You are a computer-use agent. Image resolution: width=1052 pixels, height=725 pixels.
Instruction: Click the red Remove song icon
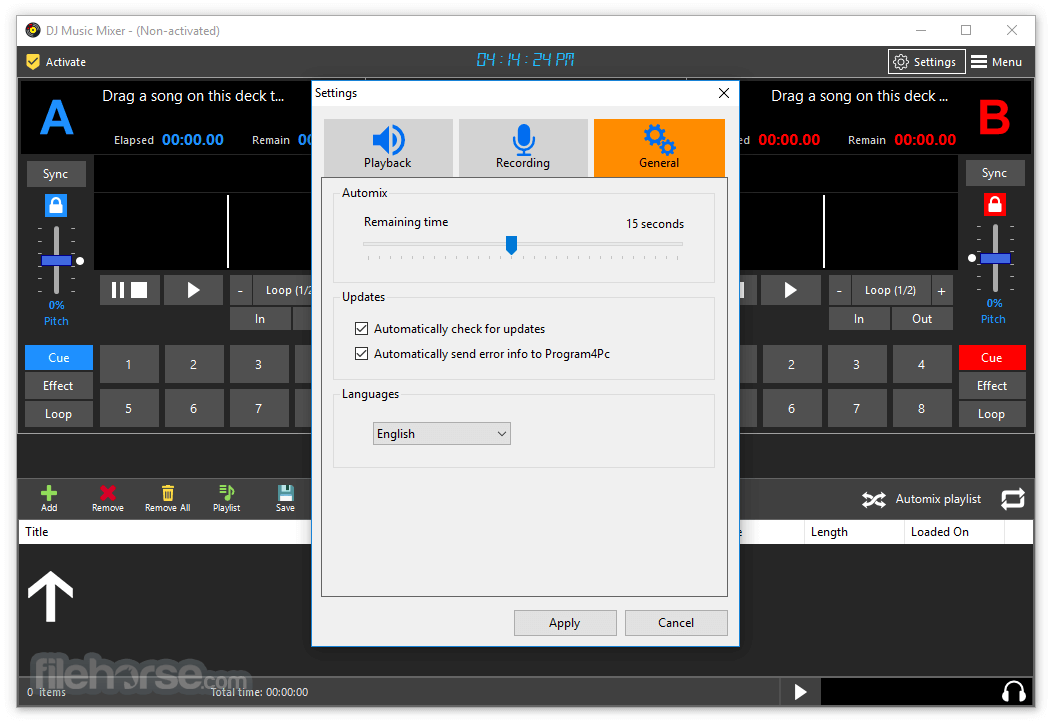[107, 498]
